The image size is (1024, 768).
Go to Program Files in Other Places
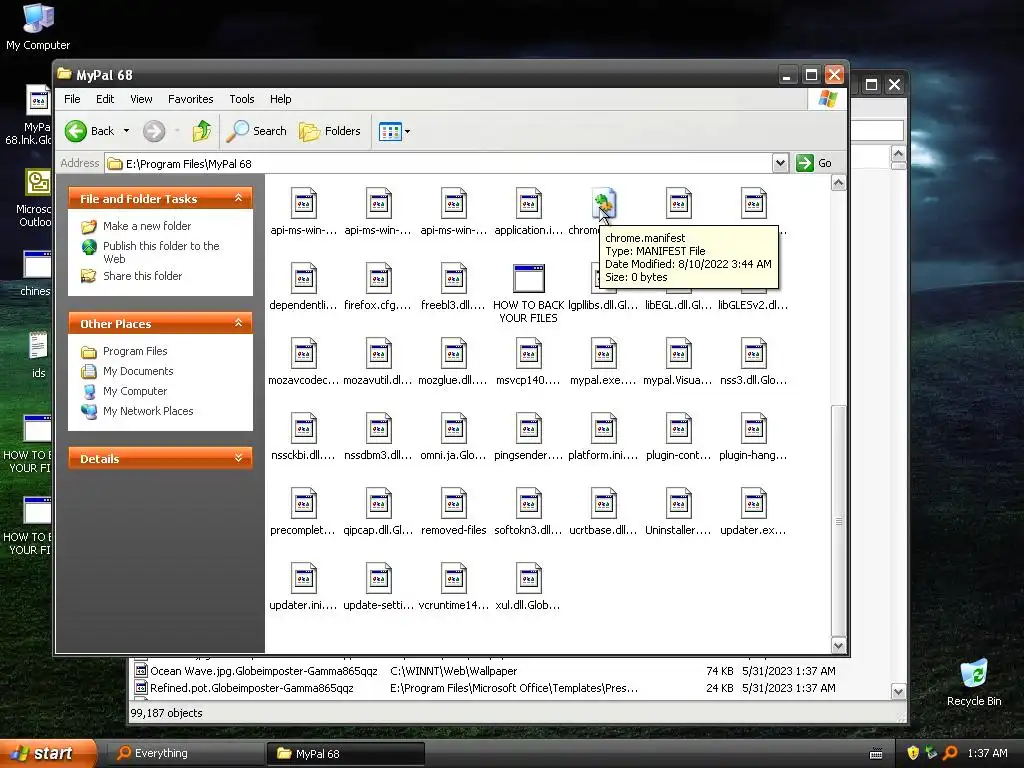coord(135,351)
